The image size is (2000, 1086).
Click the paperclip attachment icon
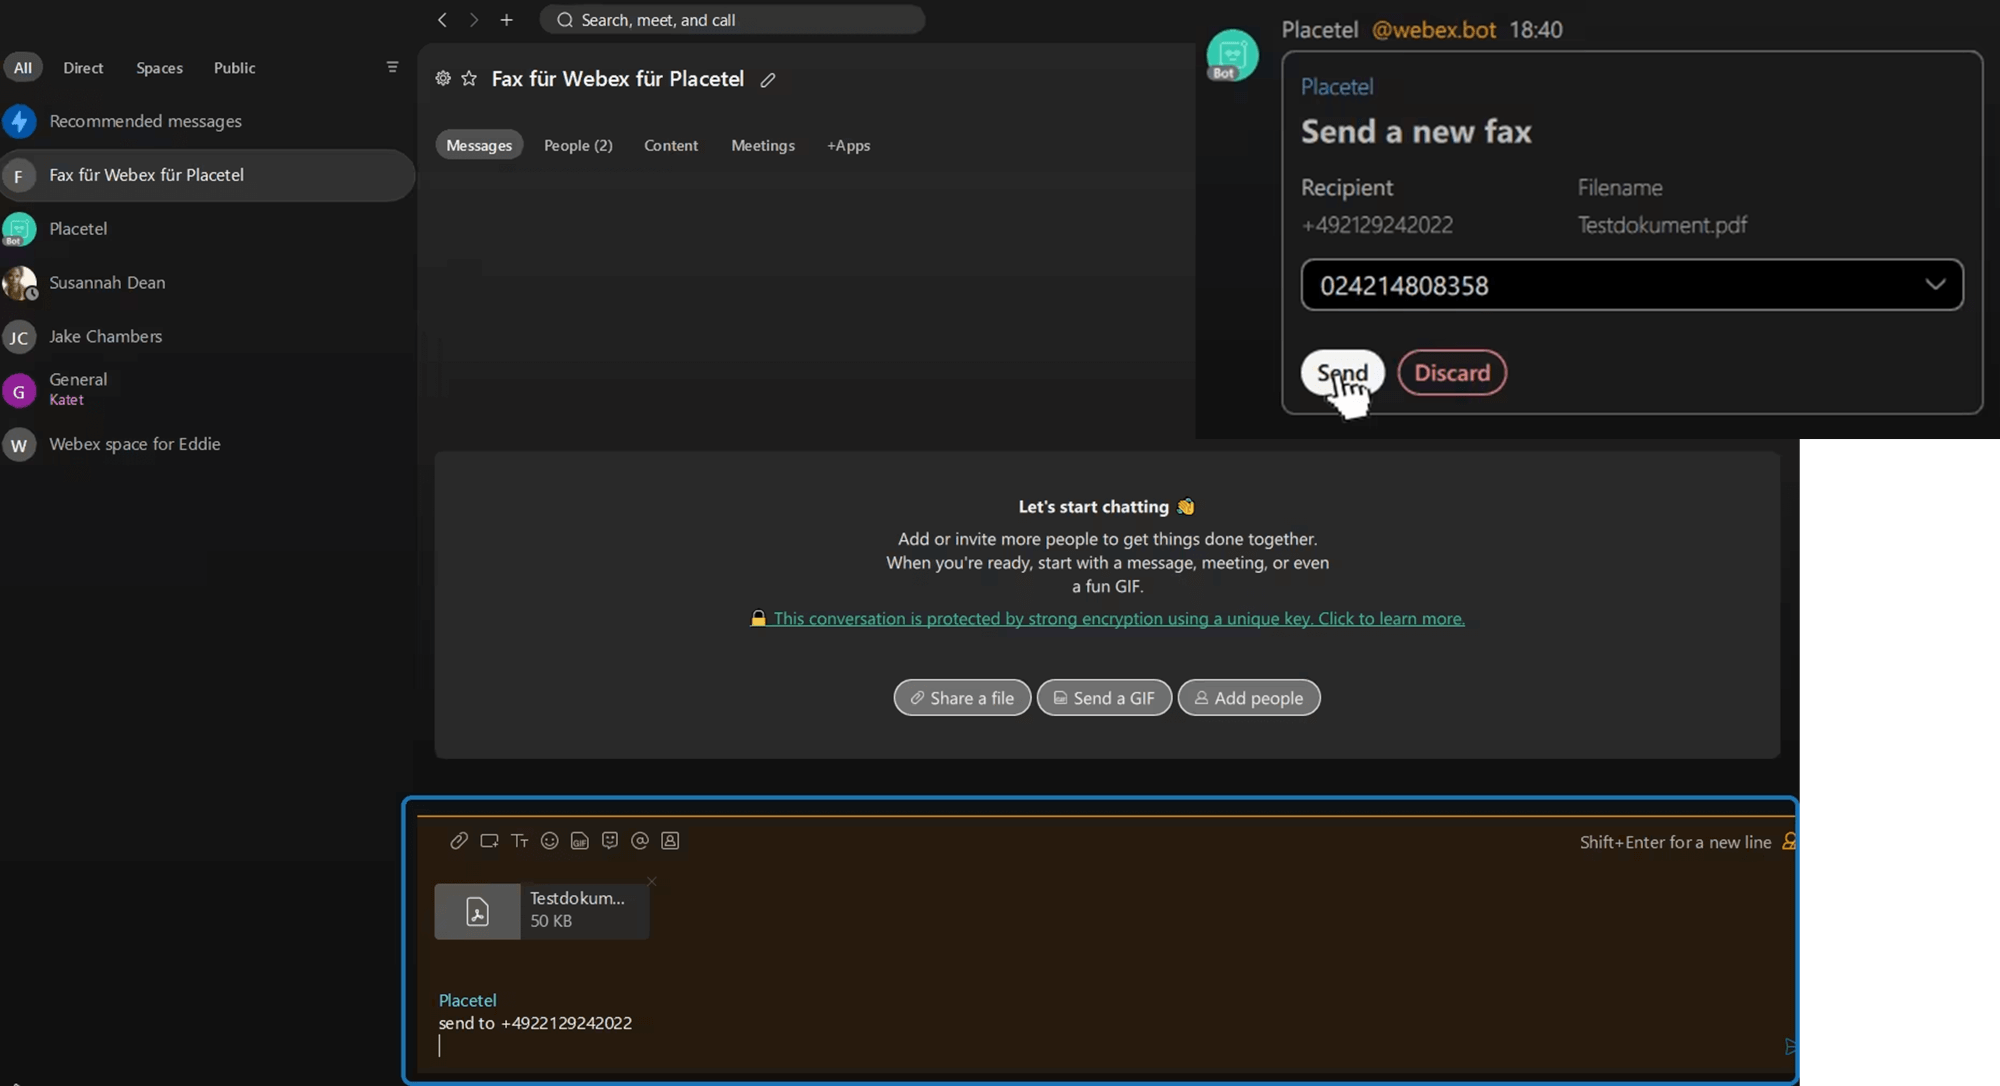(x=458, y=841)
